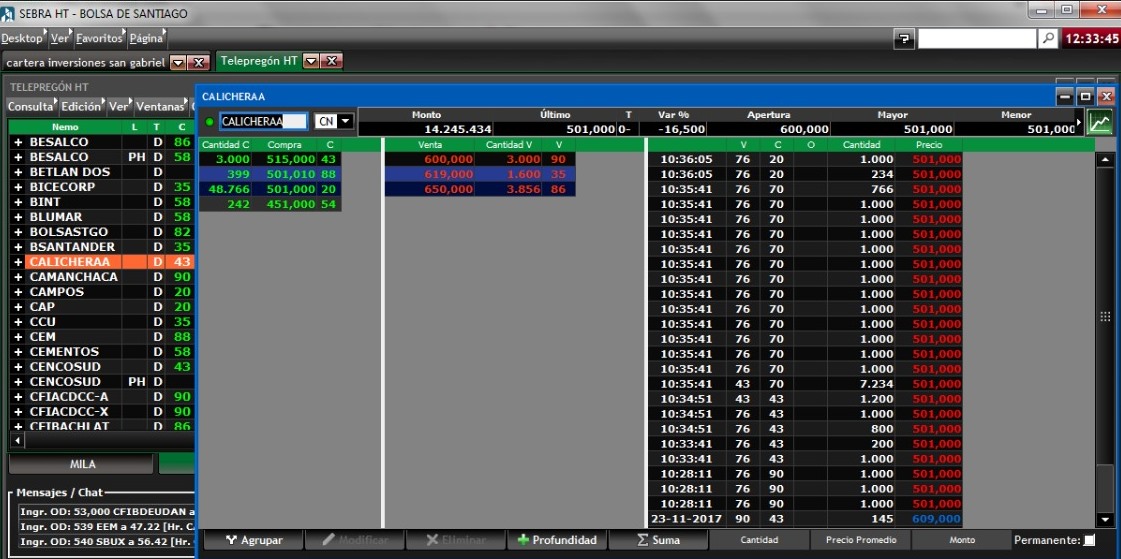Close the cartera inversiones san gabriel tab
1121x559 pixels.
click(199, 63)
